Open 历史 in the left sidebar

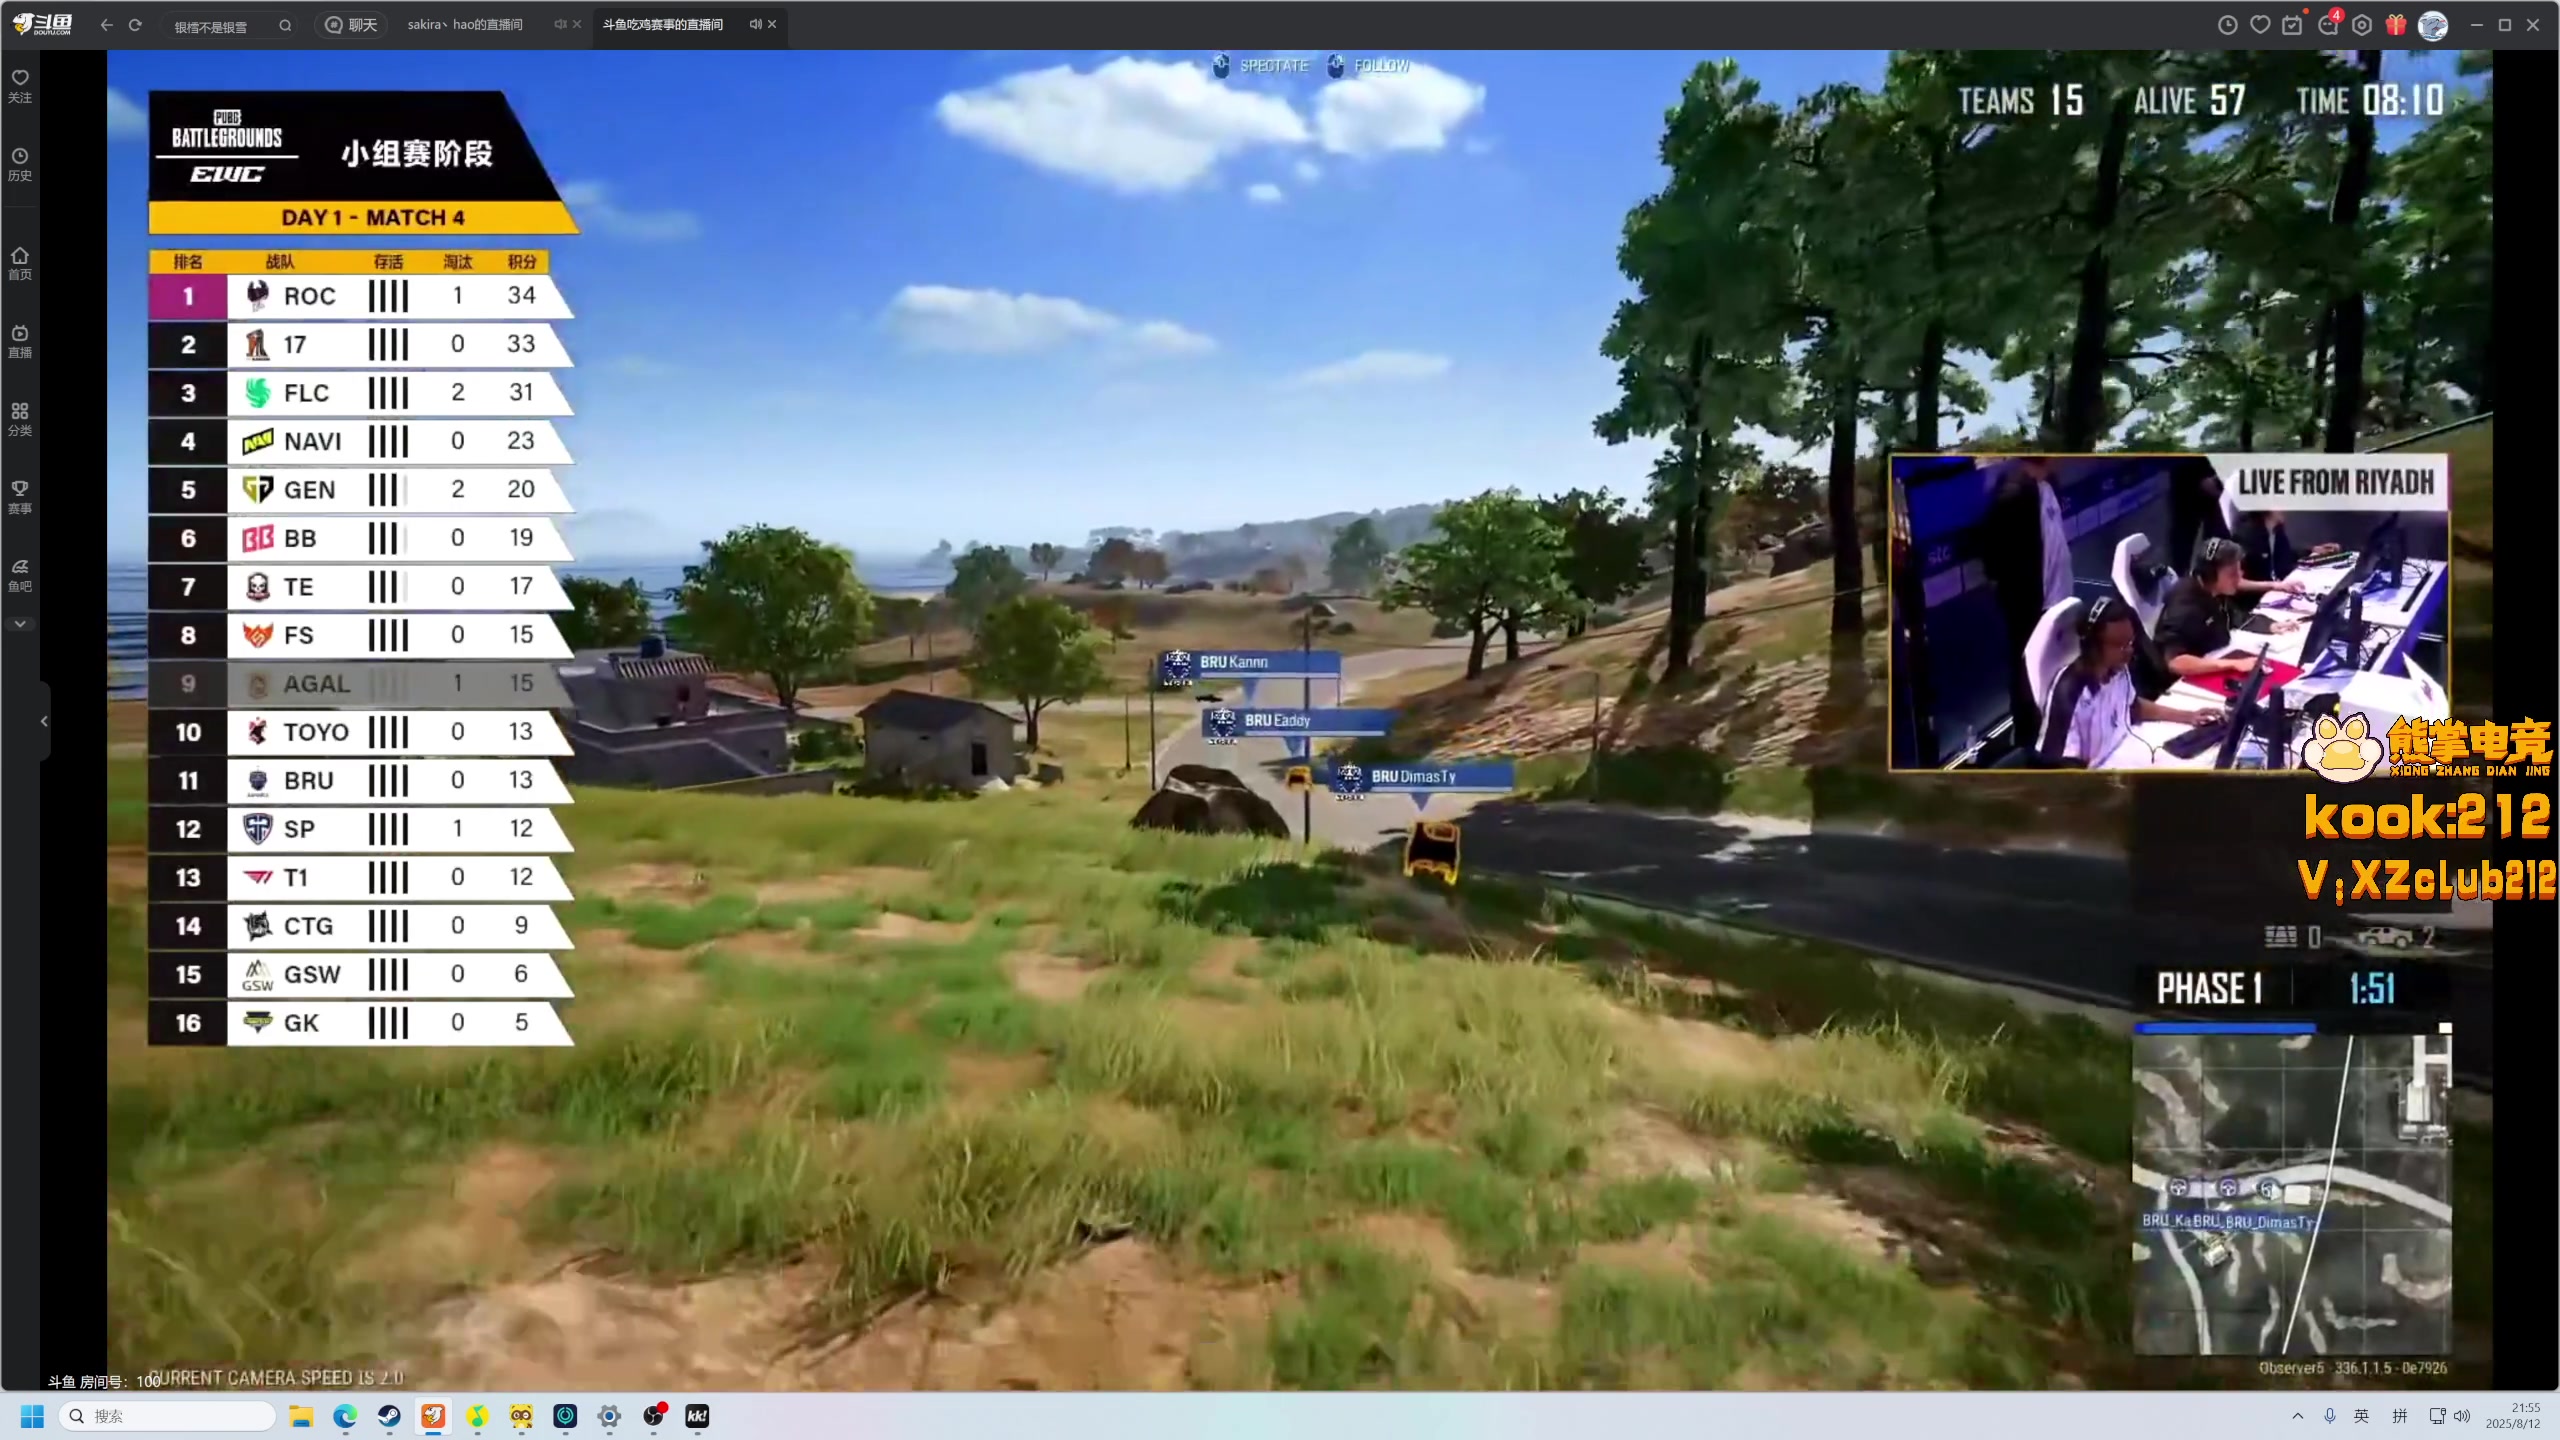(x=20, y=165)
